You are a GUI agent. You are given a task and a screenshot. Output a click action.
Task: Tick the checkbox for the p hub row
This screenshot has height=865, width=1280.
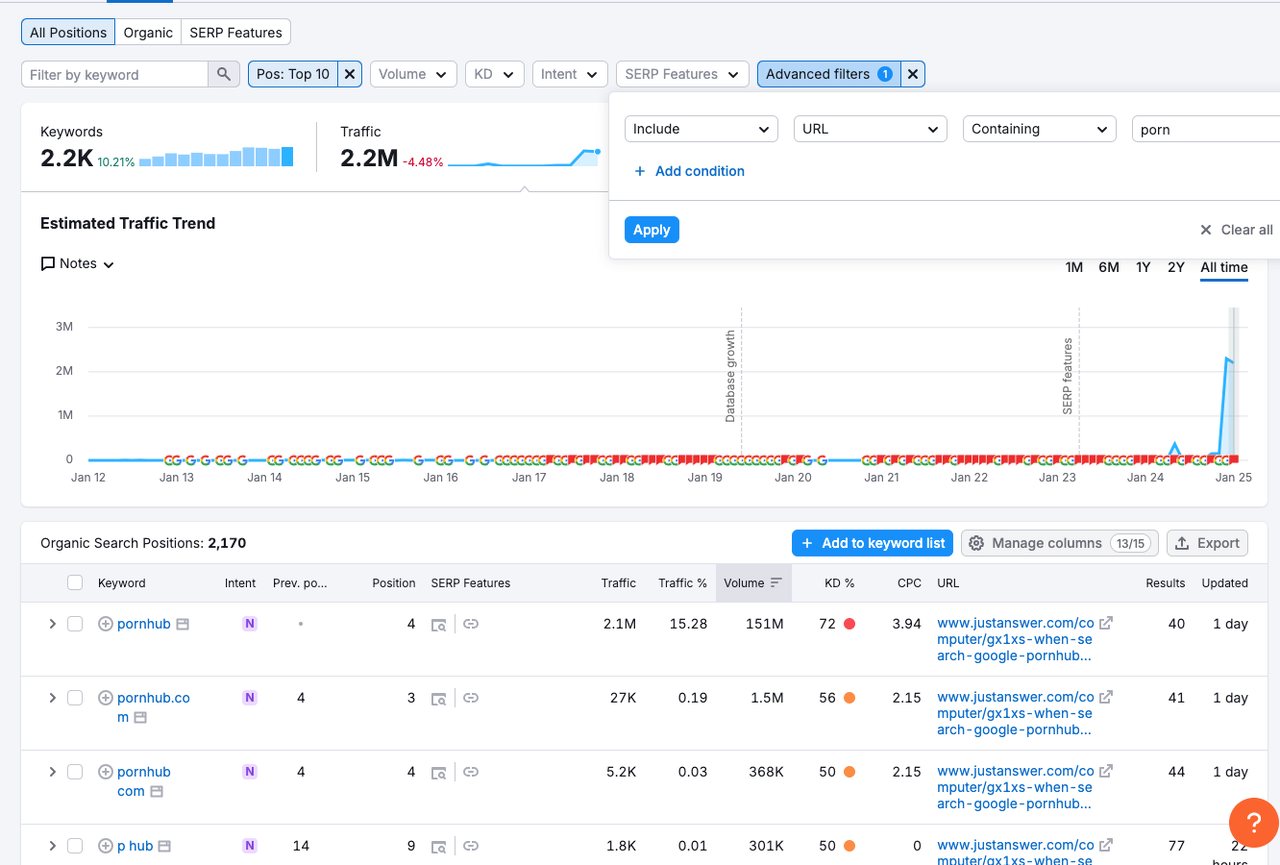[75, 846]
